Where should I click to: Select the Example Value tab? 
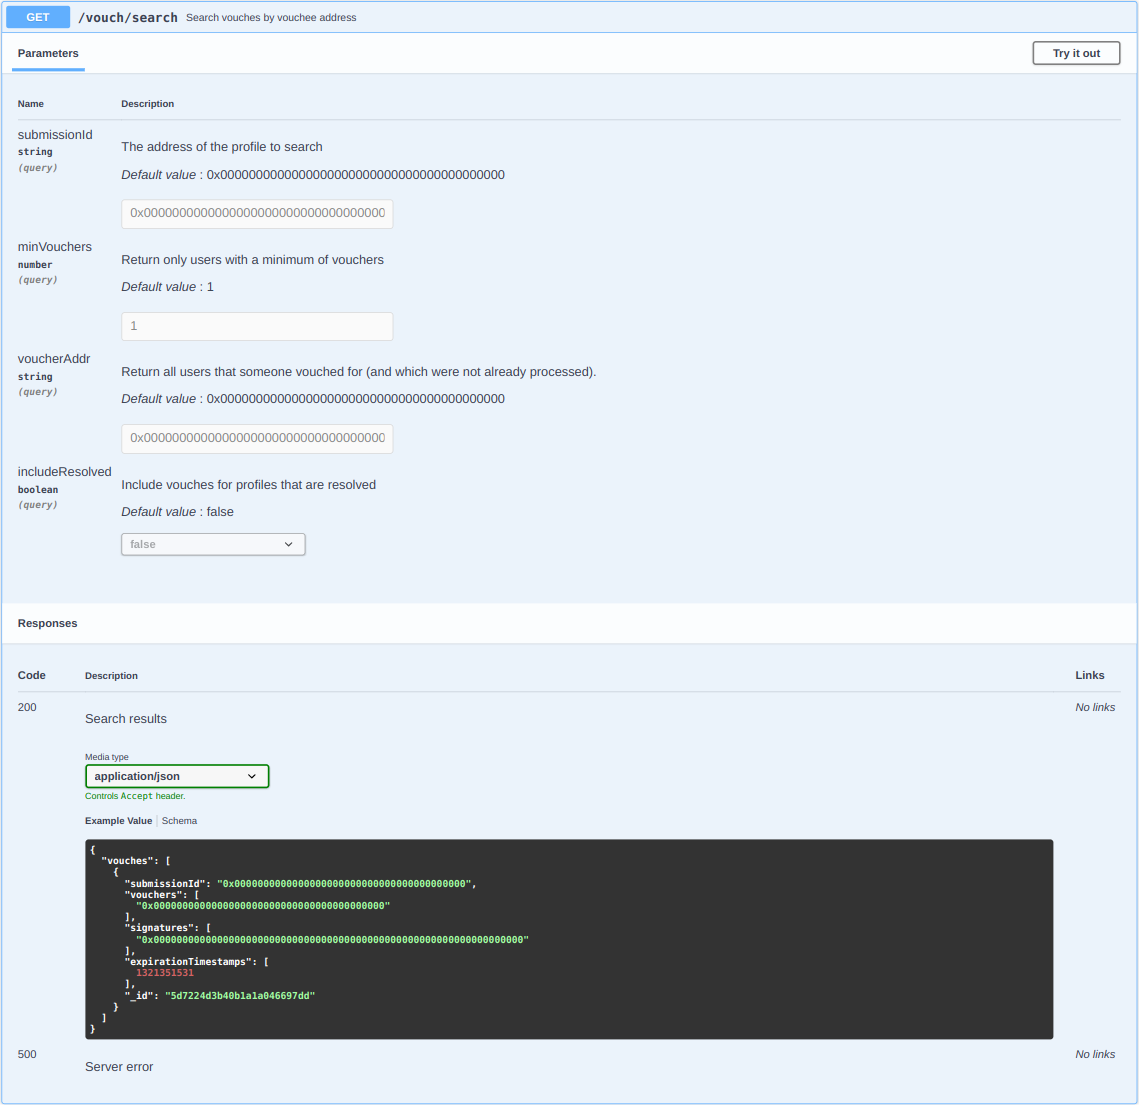coord(118,821)
